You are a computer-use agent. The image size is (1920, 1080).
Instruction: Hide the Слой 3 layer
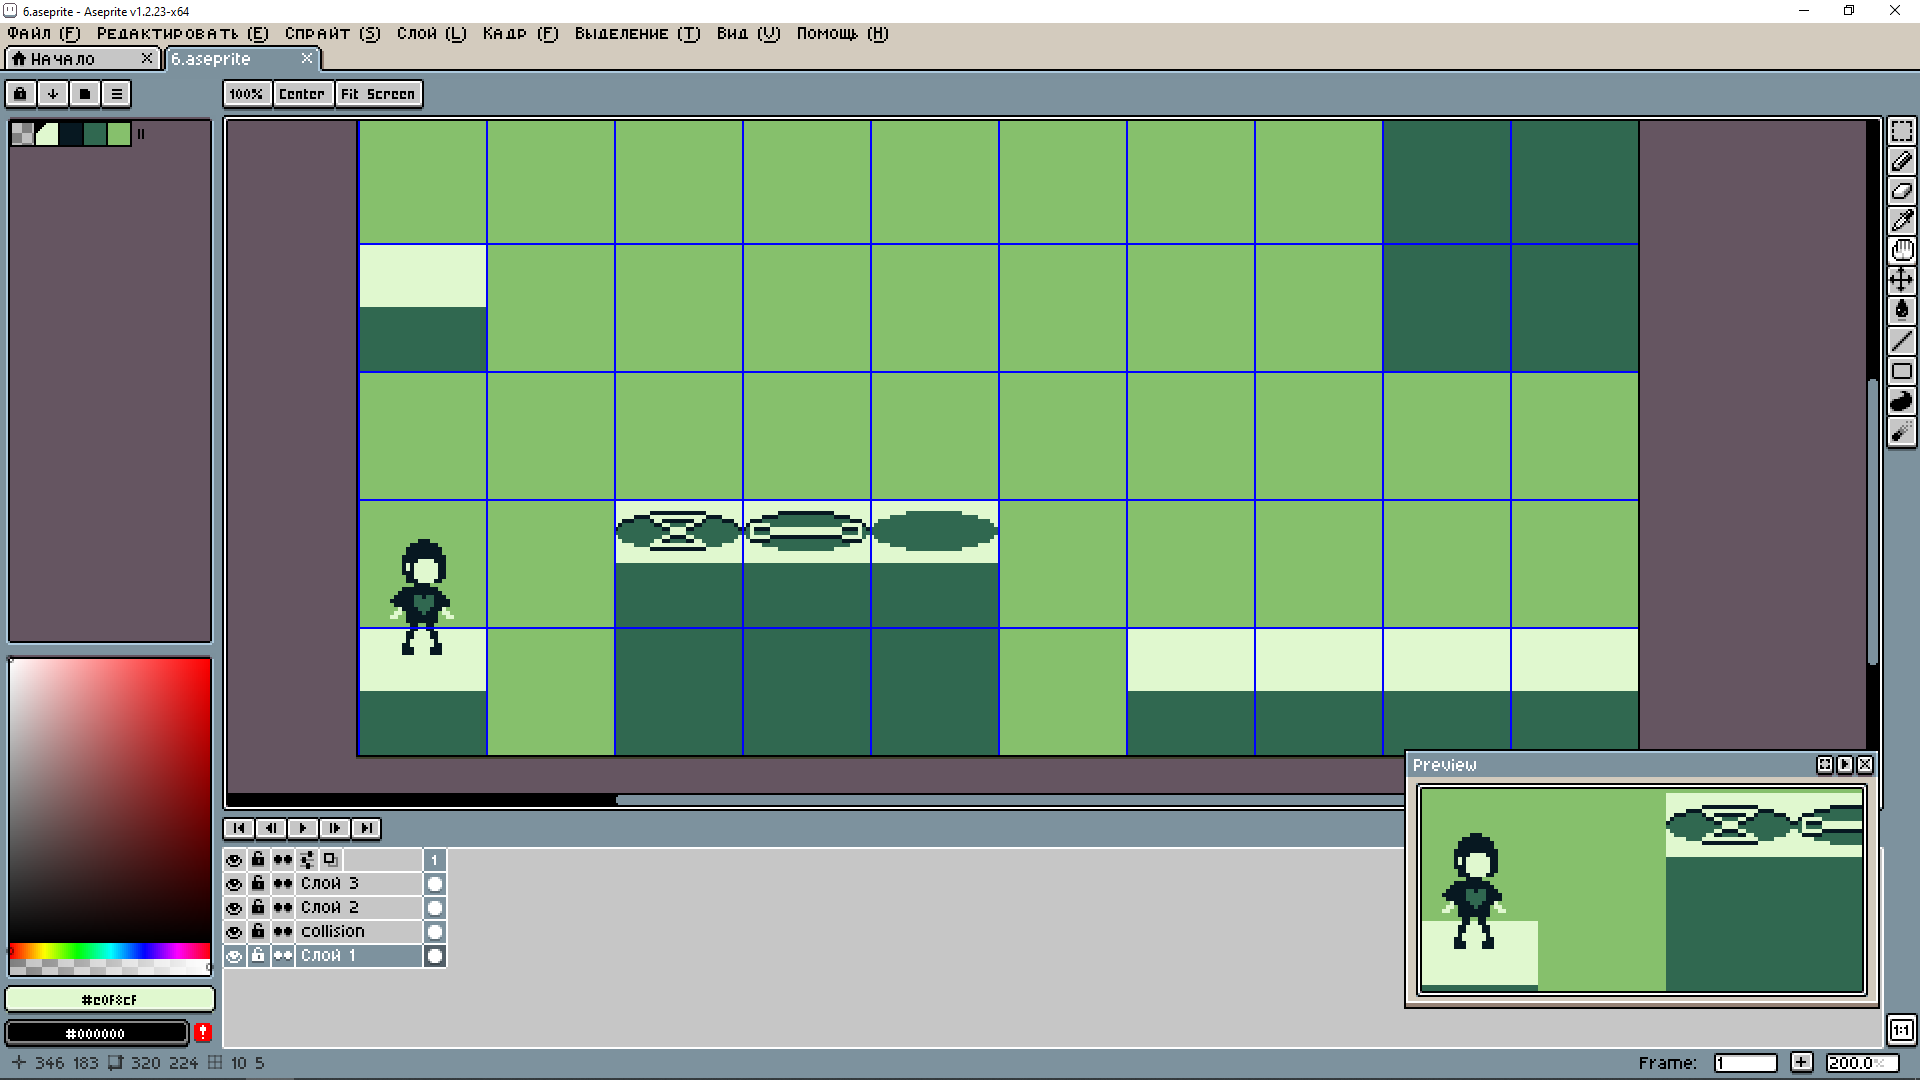click(x=234, y=884)
